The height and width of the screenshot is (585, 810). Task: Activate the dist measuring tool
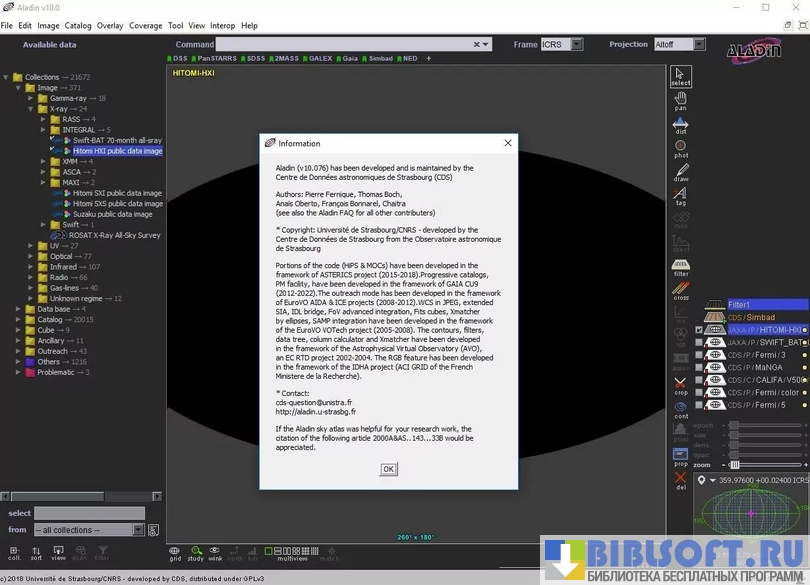pos(680,125)
